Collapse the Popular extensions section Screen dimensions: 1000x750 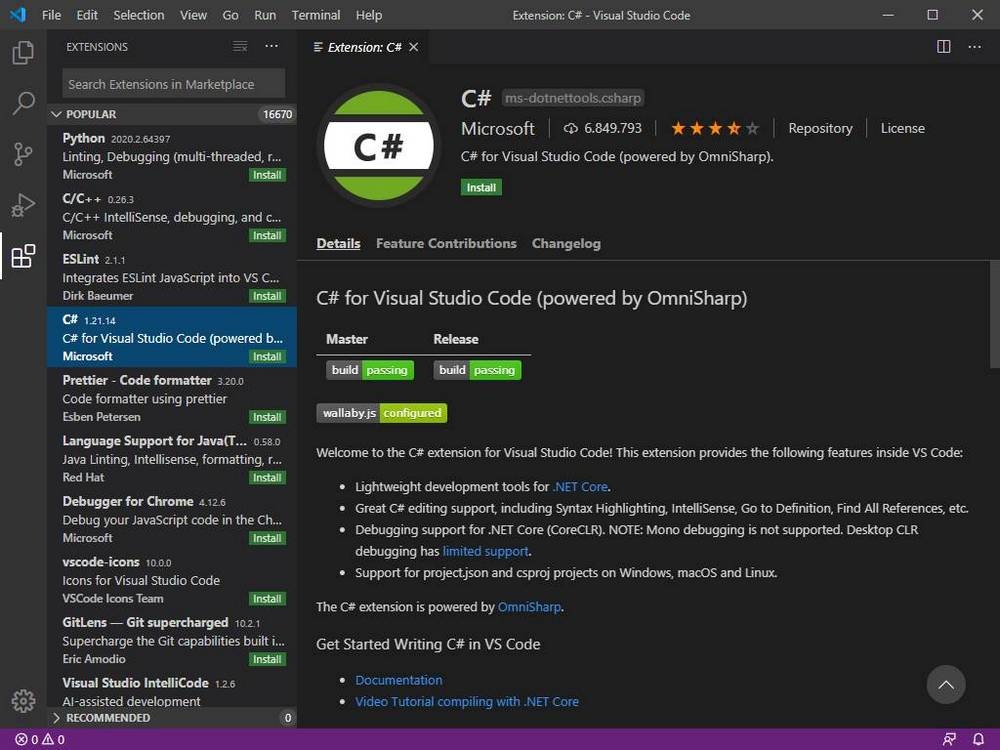pyautogui.click(x=172, y=114)
